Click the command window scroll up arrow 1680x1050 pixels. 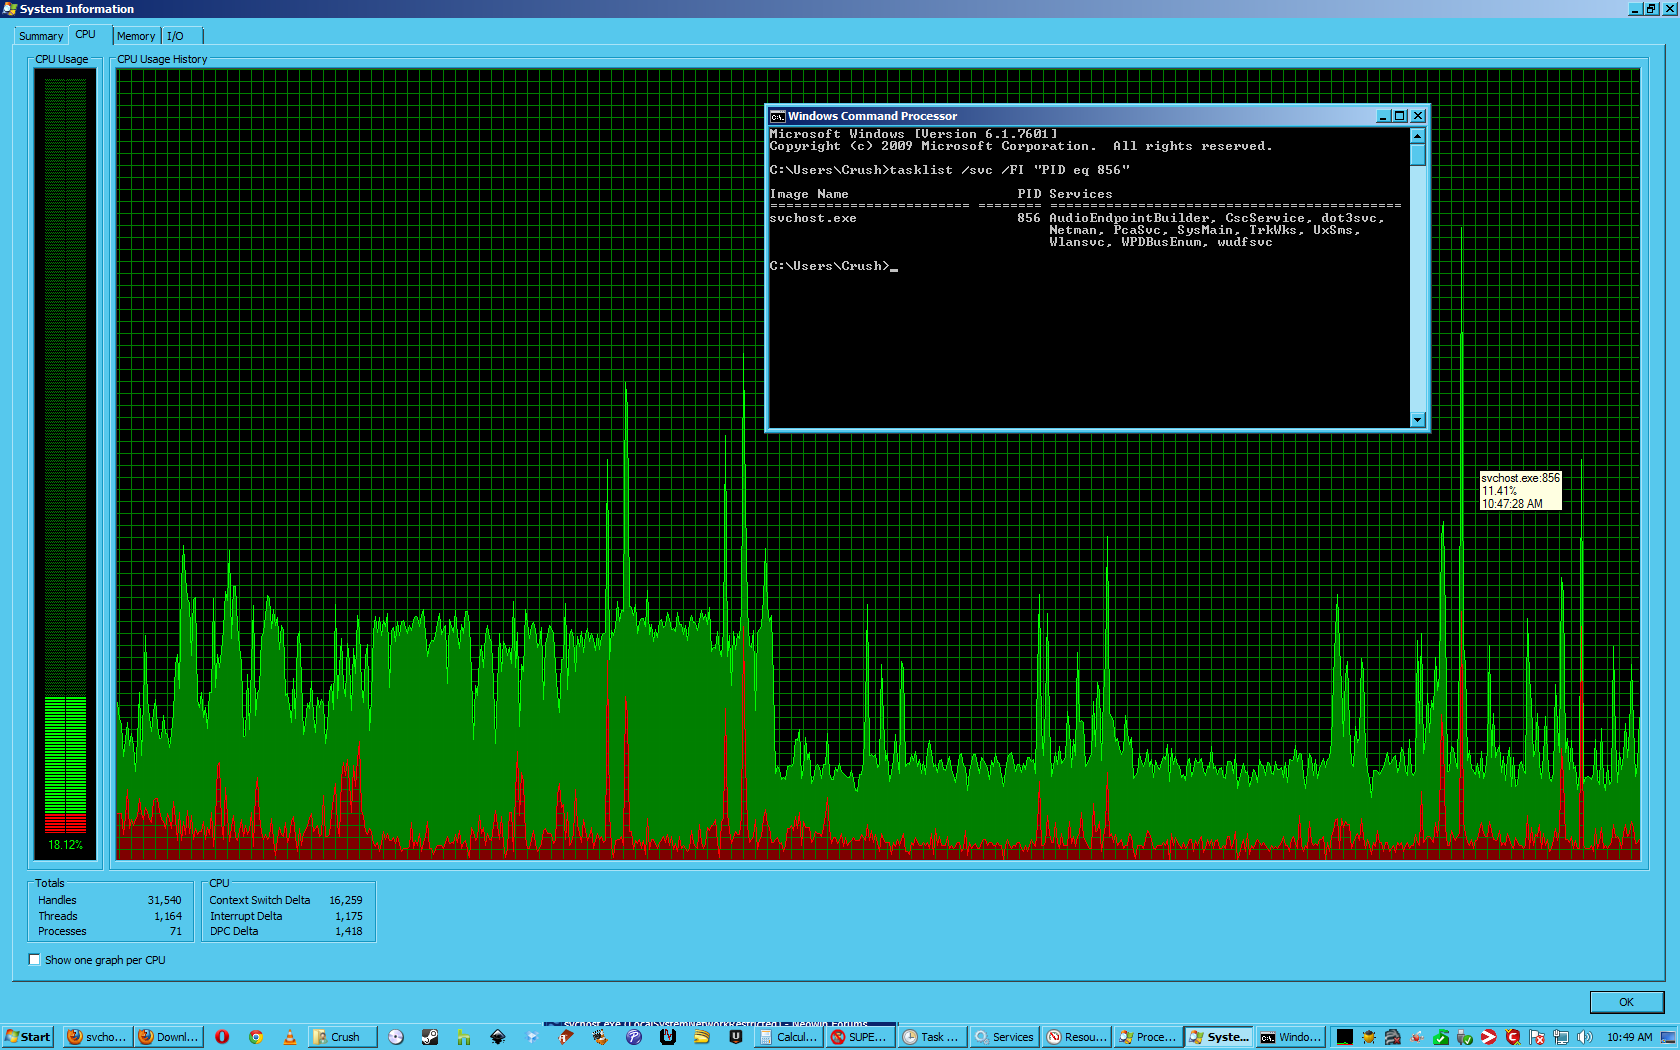(x=1417, y=135)
